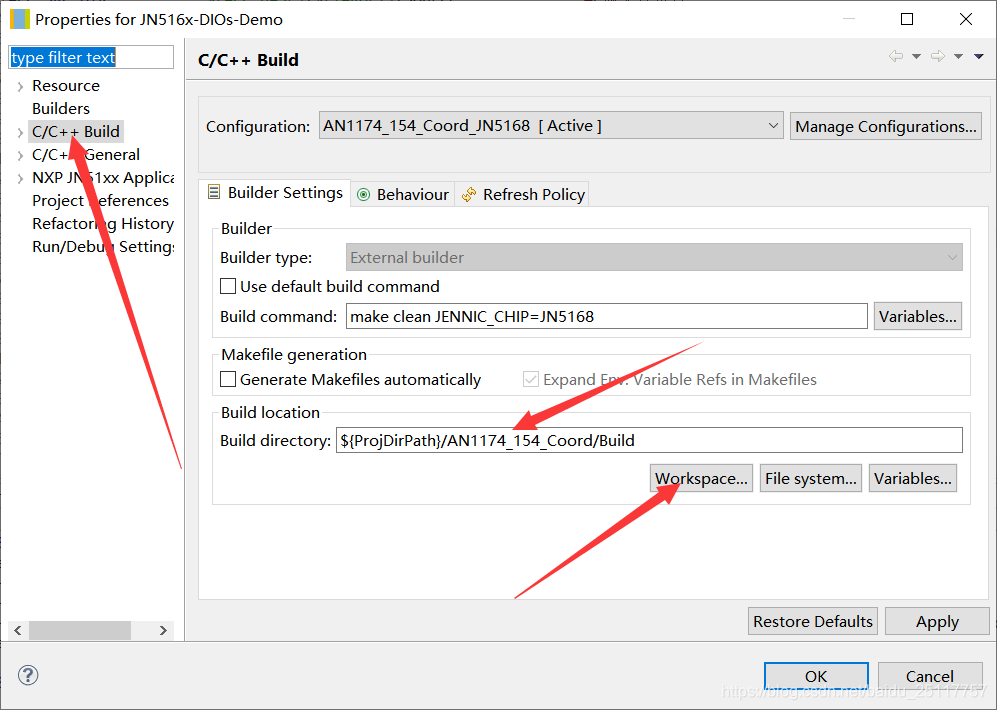The height and width of the screenshot is (710, 997).
Task: Click the tree horizontal scrollbar thumb
Action: click(x=80, y=630)
